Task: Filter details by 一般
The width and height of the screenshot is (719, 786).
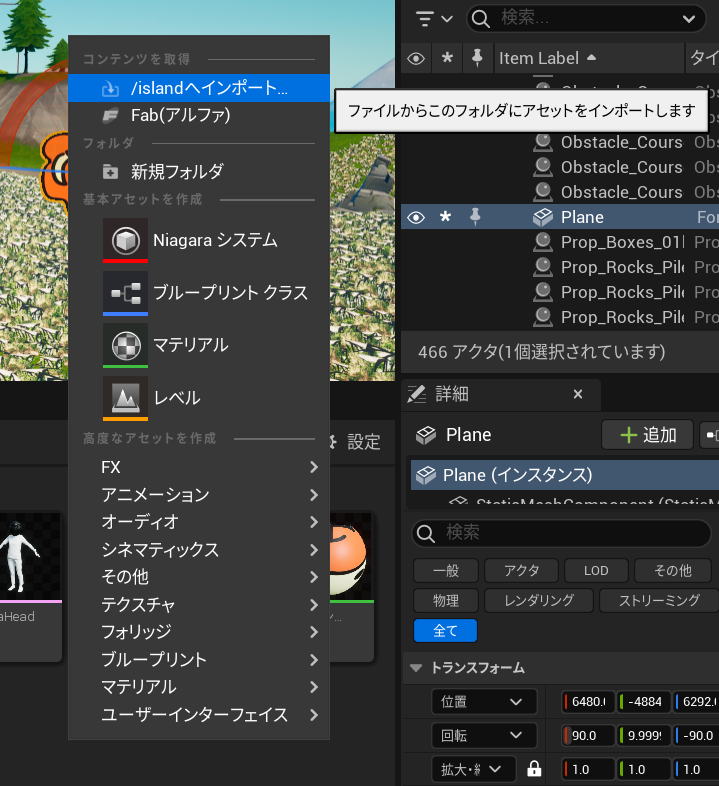Action: (446, 570)
